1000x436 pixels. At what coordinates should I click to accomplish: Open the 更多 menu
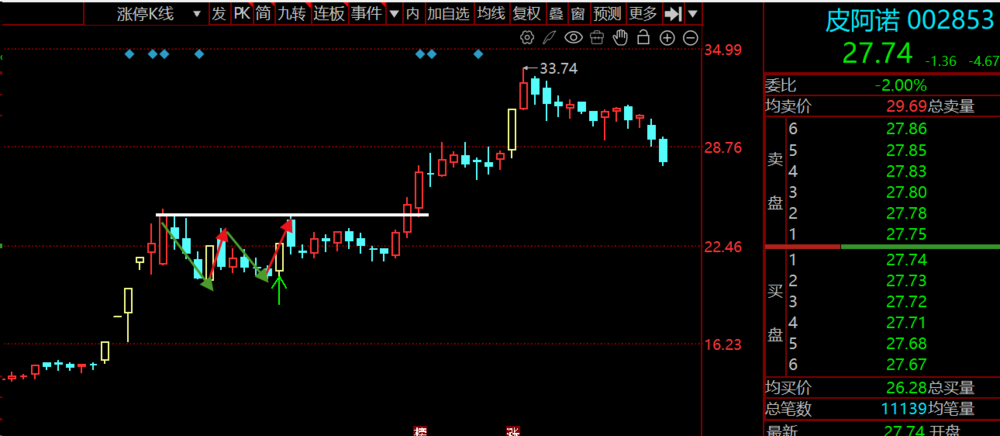tap(643, 14)
